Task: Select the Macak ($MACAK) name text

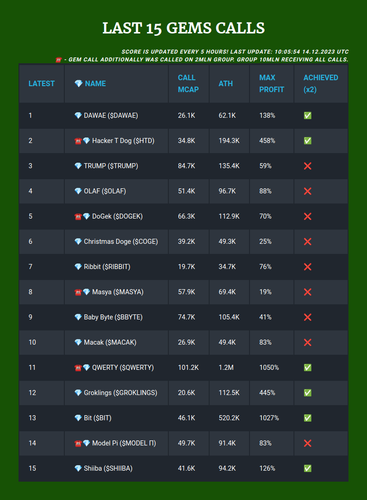Action: point(110,342)
